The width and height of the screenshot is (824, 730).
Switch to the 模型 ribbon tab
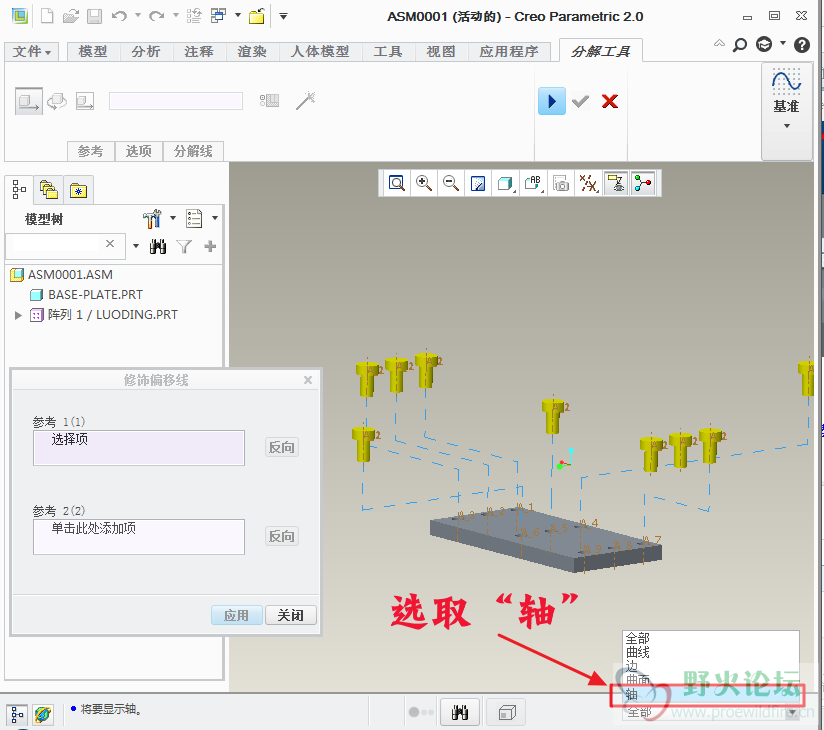(93, 52)
